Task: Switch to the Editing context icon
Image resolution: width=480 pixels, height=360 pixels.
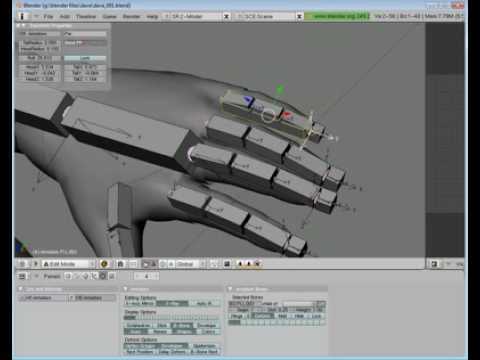Action: (103, 276)
